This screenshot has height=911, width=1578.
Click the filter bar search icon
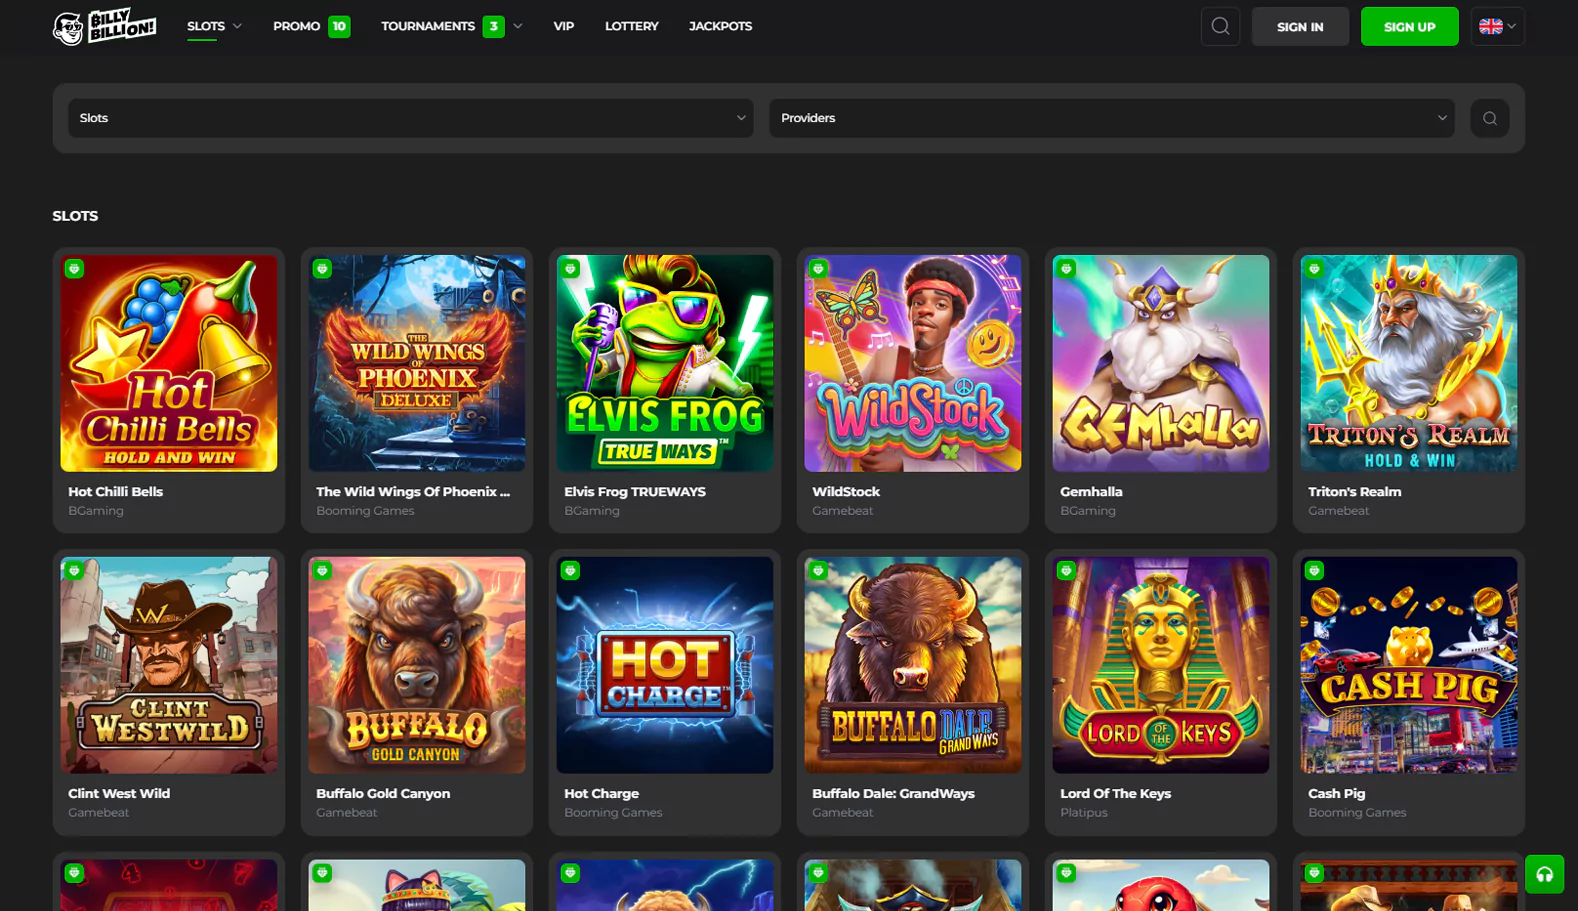pos(1489,118)
